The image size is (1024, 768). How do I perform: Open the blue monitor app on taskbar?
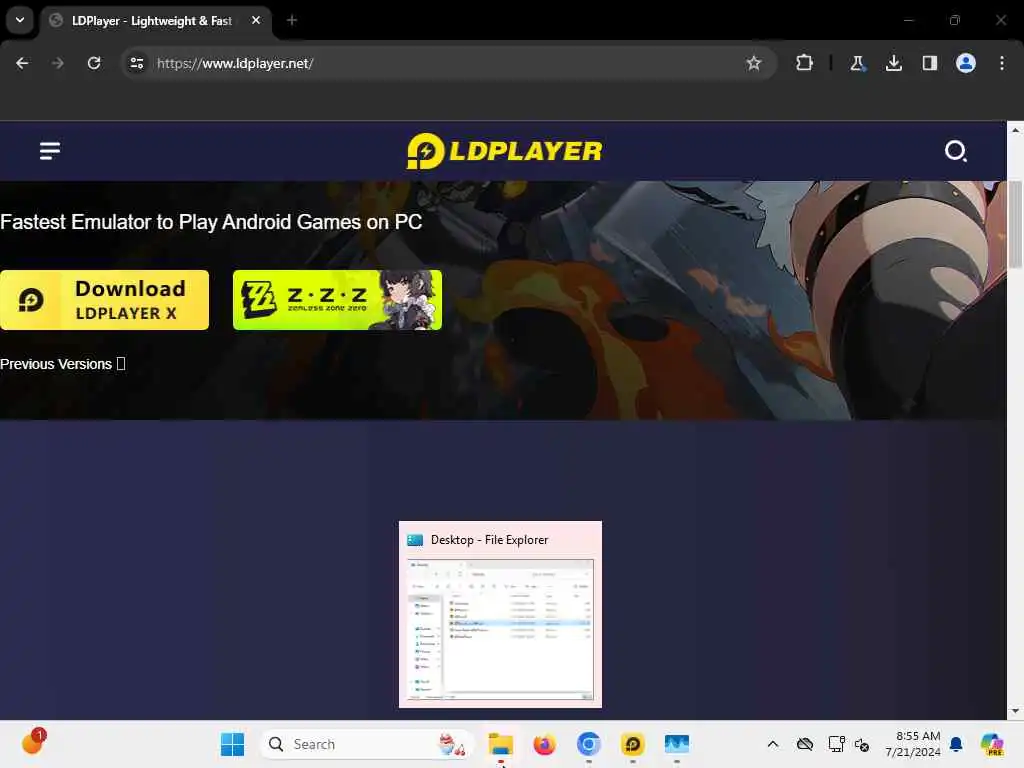(x=677, y=744)
